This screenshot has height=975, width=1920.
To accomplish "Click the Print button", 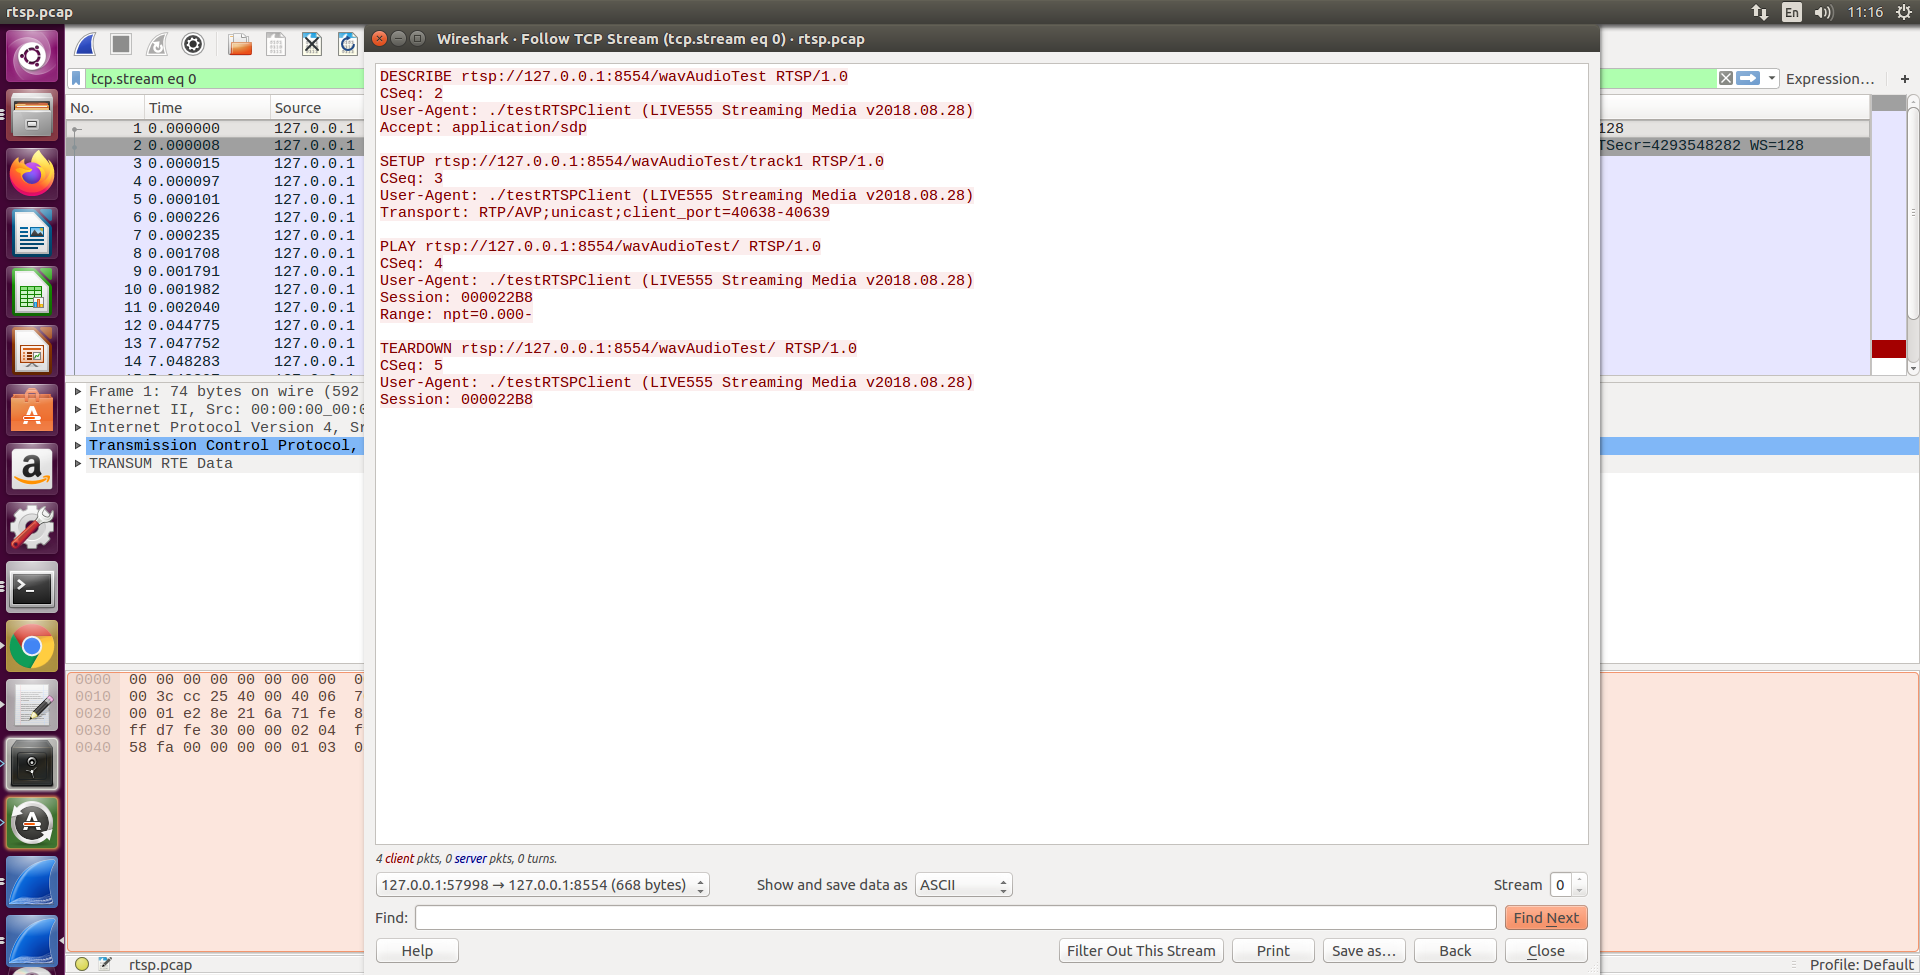I will 1273,951.
